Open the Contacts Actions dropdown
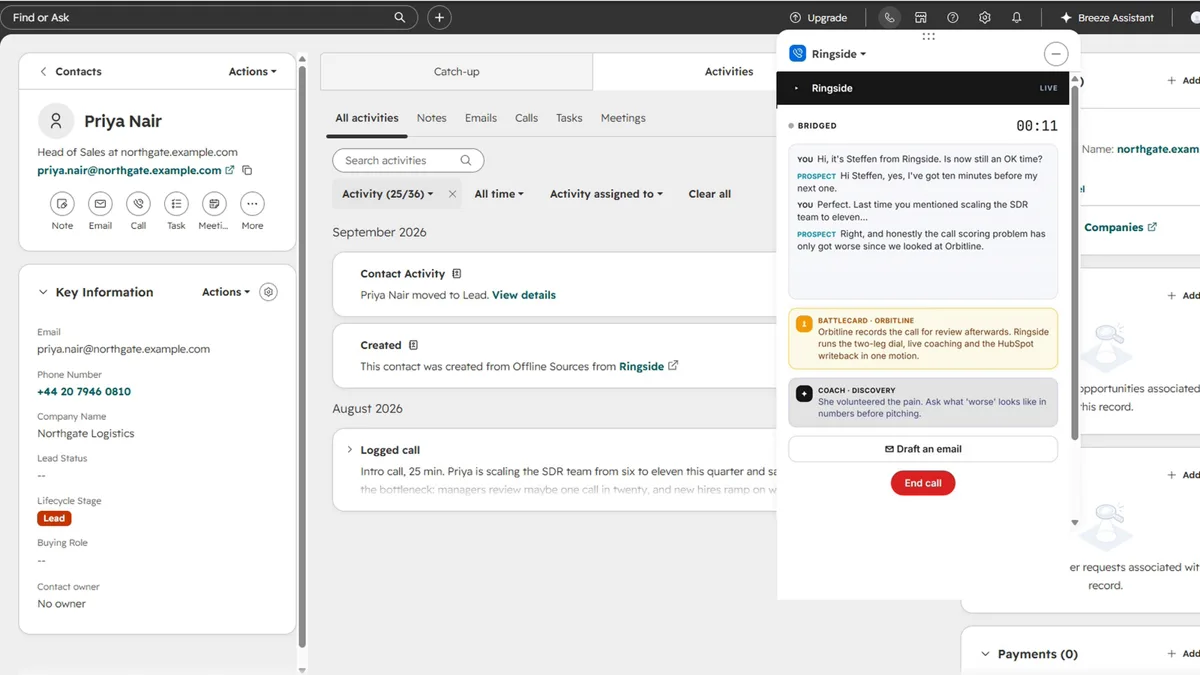This screenshot has width=1200, height=675. [252, 72]
